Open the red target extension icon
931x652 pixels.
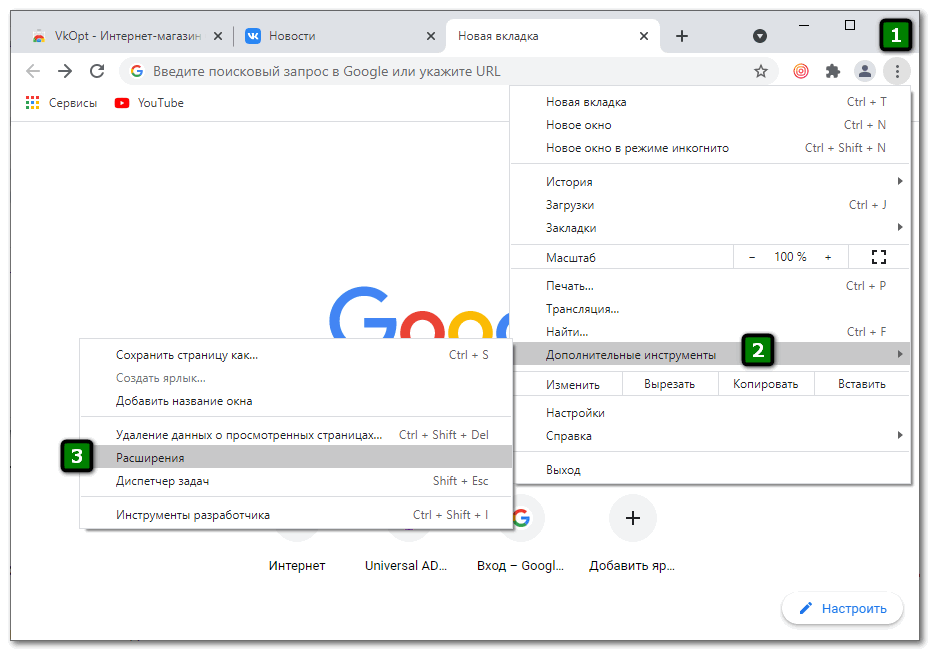coord(801,72)
